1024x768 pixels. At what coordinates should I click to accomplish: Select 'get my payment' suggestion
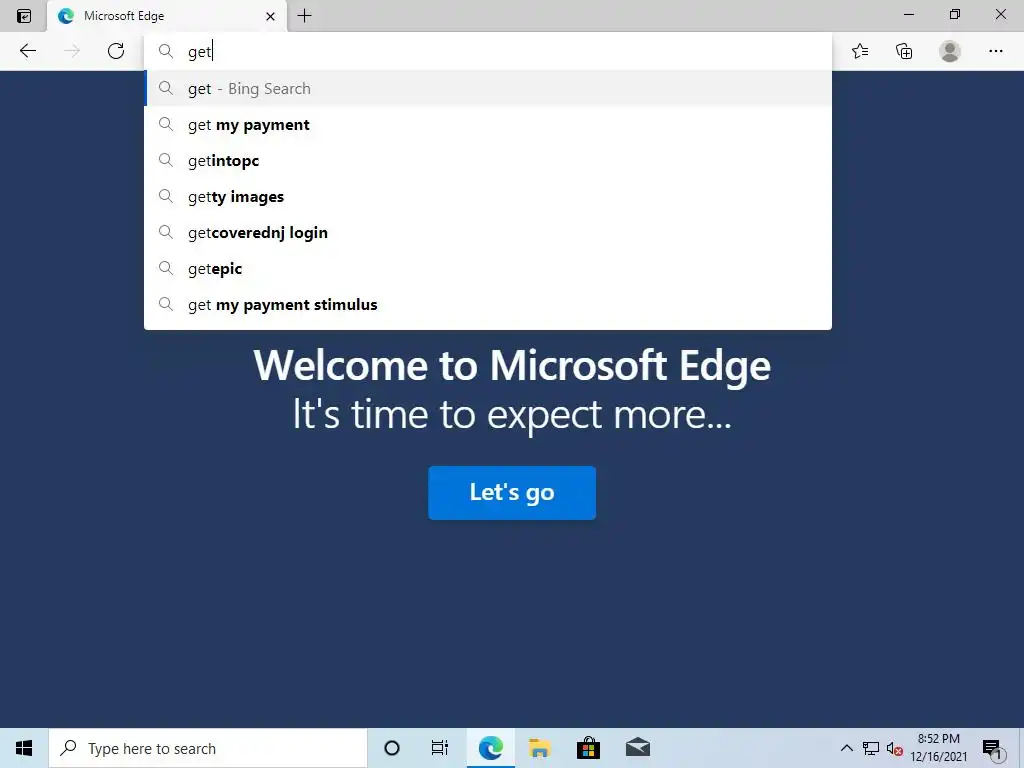tap(488, 125)
